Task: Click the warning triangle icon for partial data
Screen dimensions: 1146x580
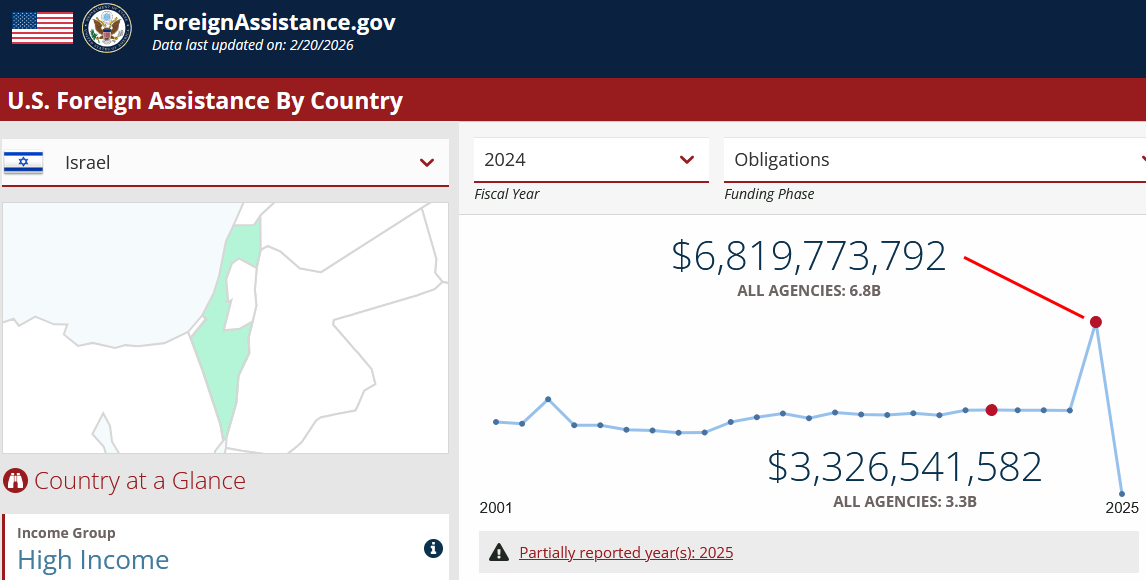Action: 499,553
